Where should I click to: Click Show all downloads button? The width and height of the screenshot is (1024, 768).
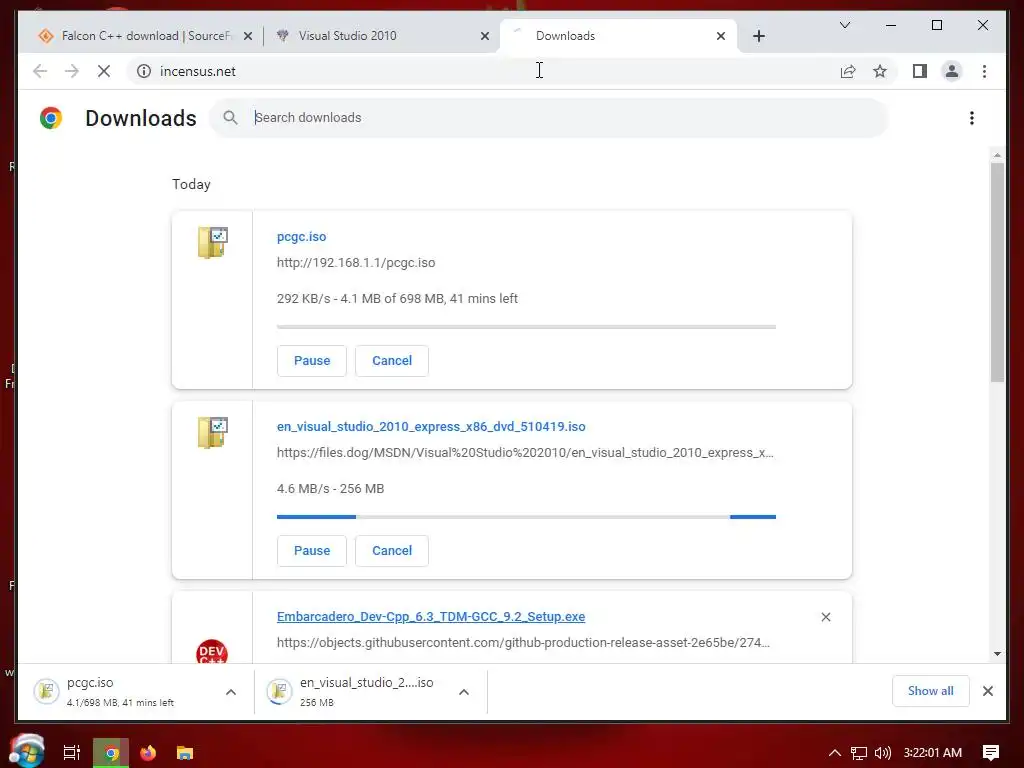tap(930, 691)
